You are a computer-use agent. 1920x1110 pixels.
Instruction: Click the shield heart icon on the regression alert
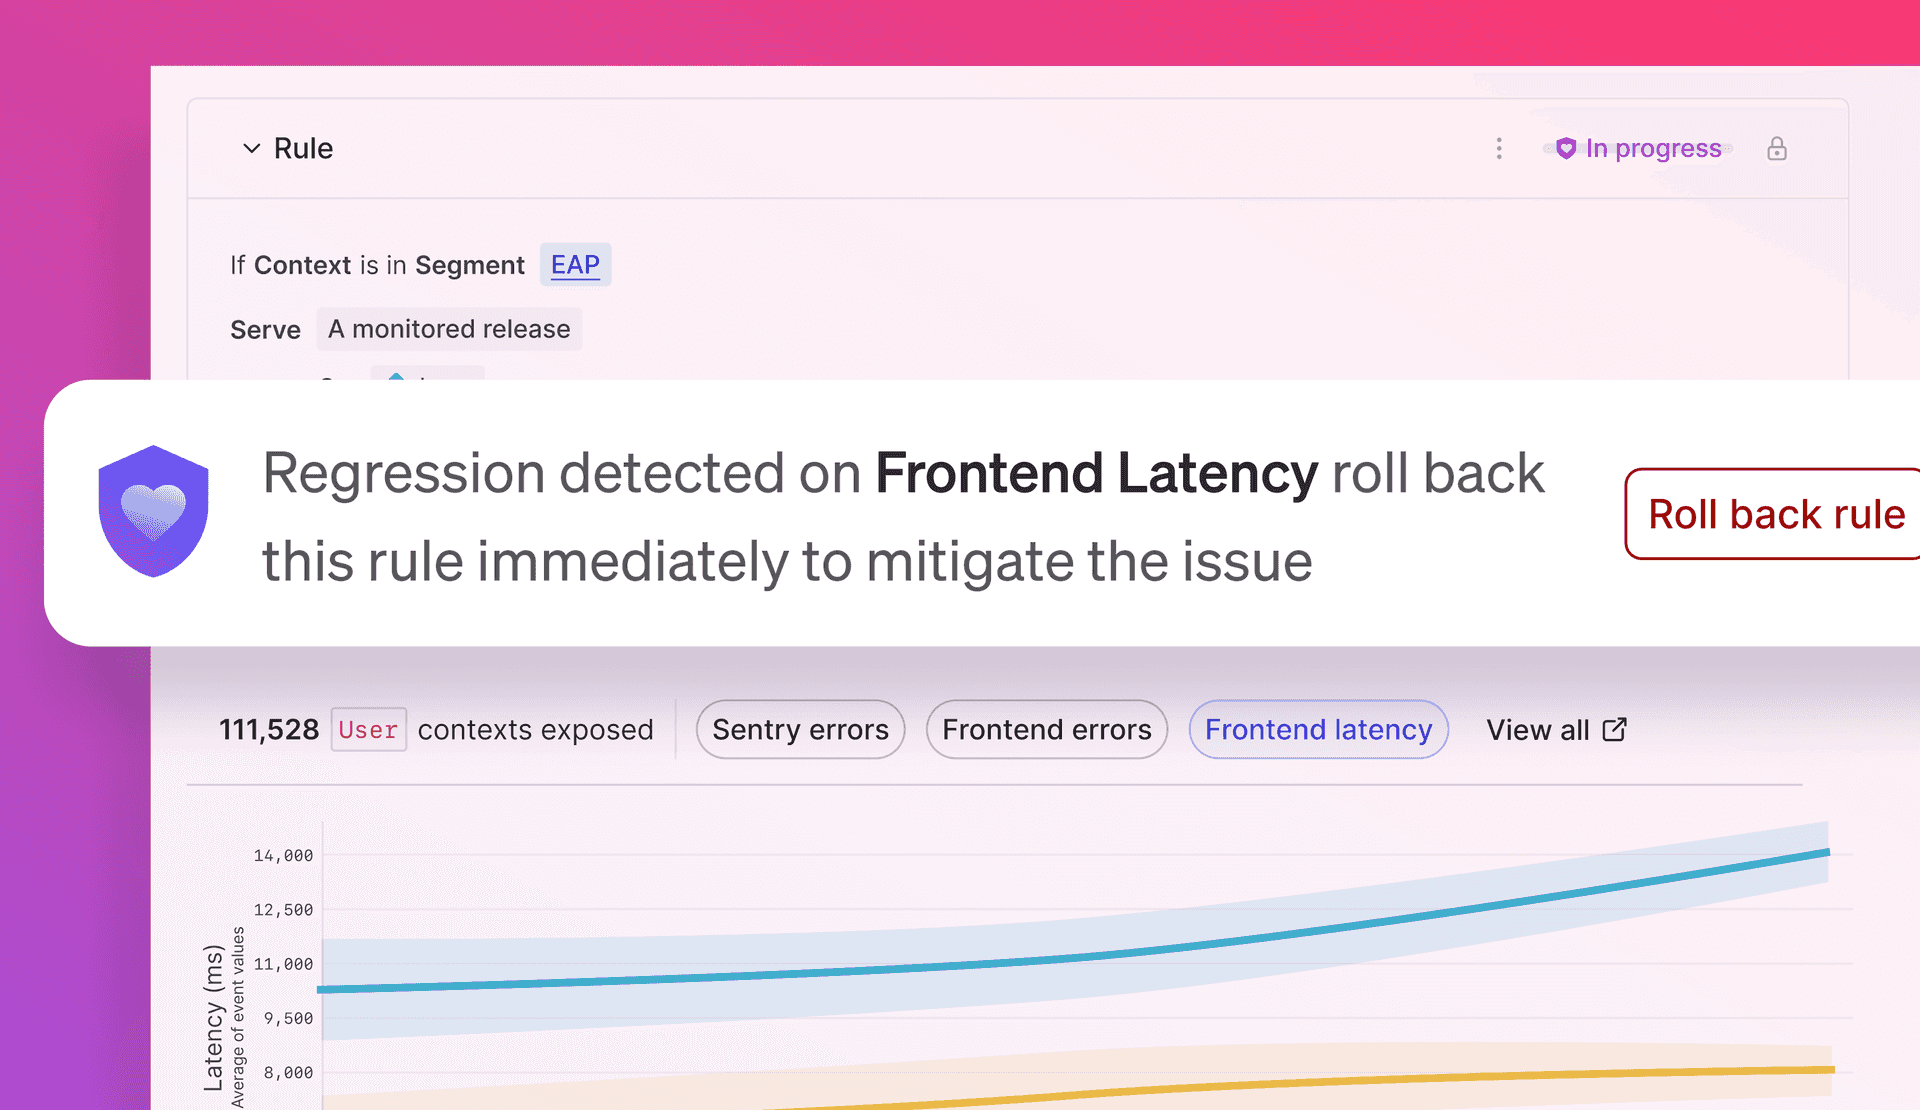[x=153, y=510]
